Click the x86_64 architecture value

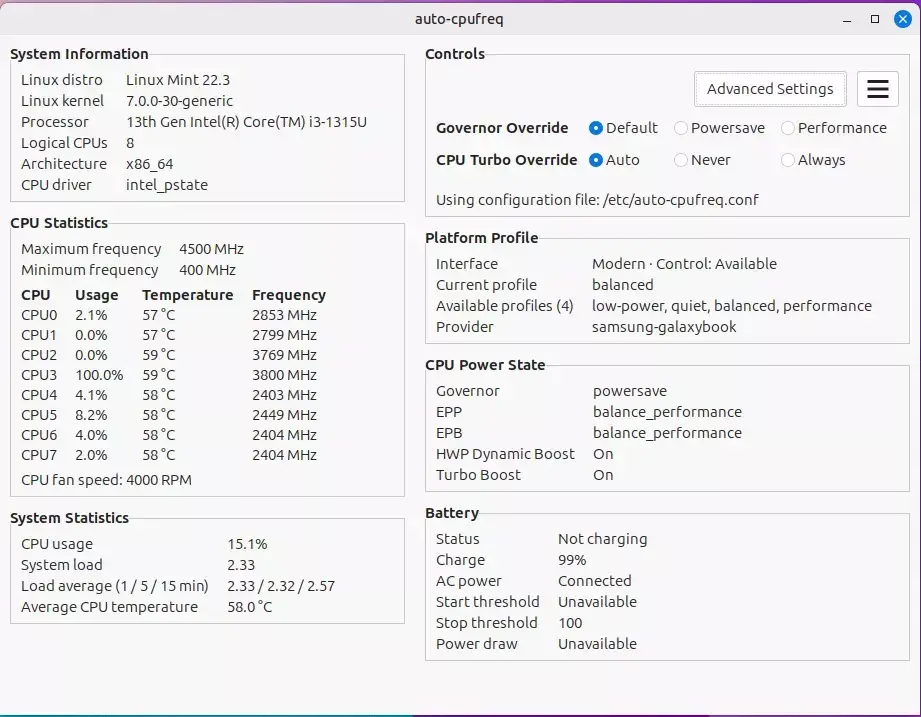pos(149,164)
